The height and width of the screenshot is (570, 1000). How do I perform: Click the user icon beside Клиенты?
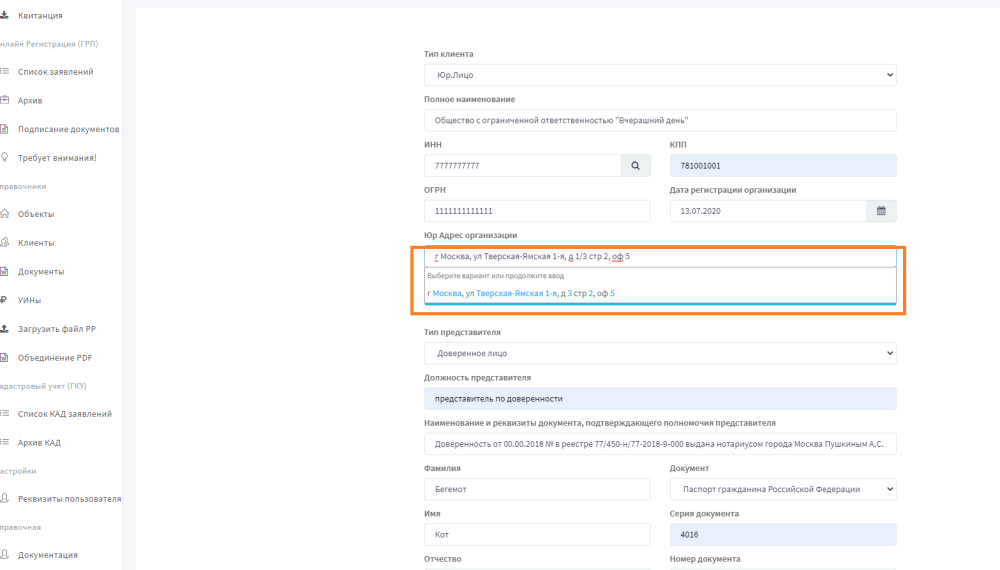tap(4, 242)
